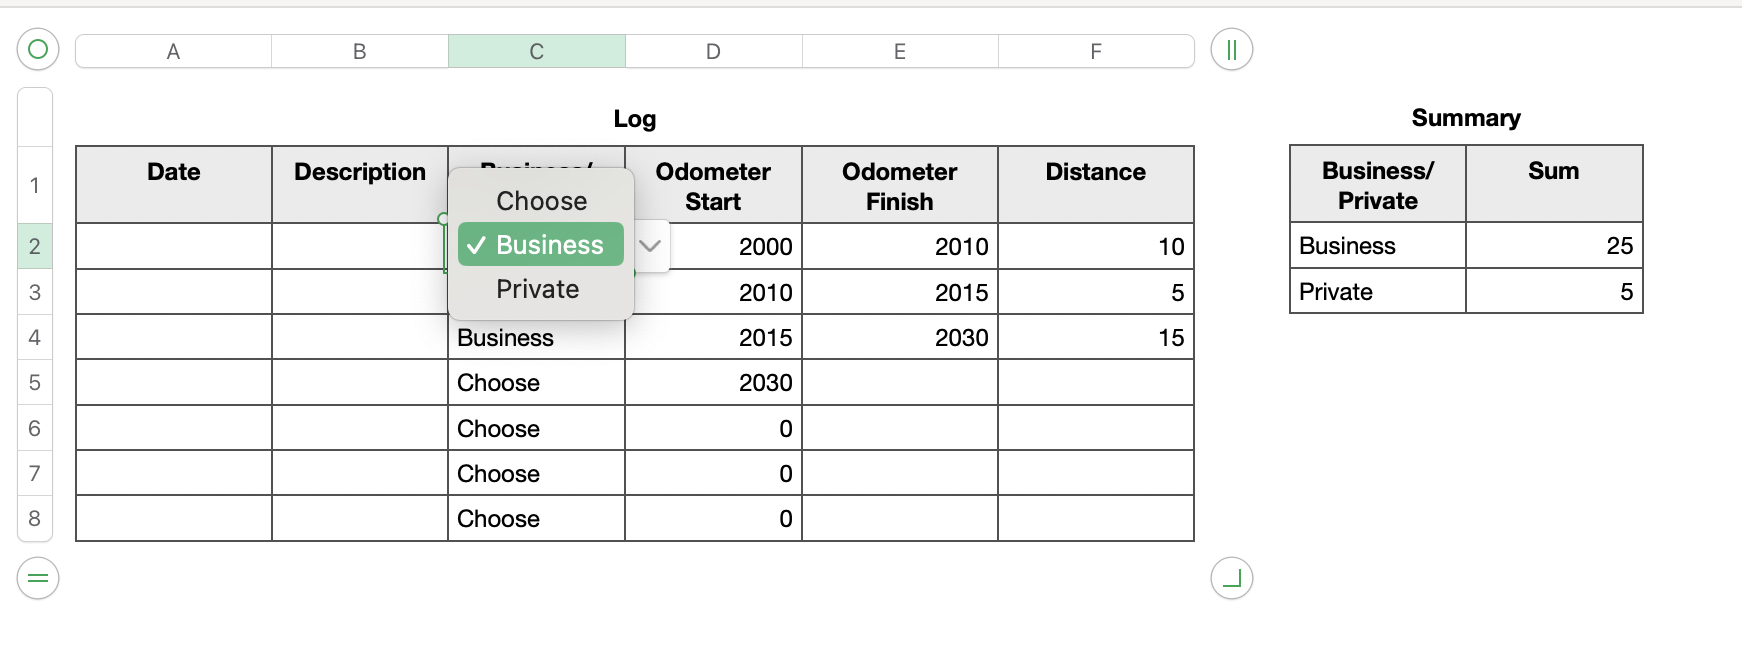Click the dropdown chevron in cell C2
Viewport: 1742px width, 656px height.
[x=650, y=246]
